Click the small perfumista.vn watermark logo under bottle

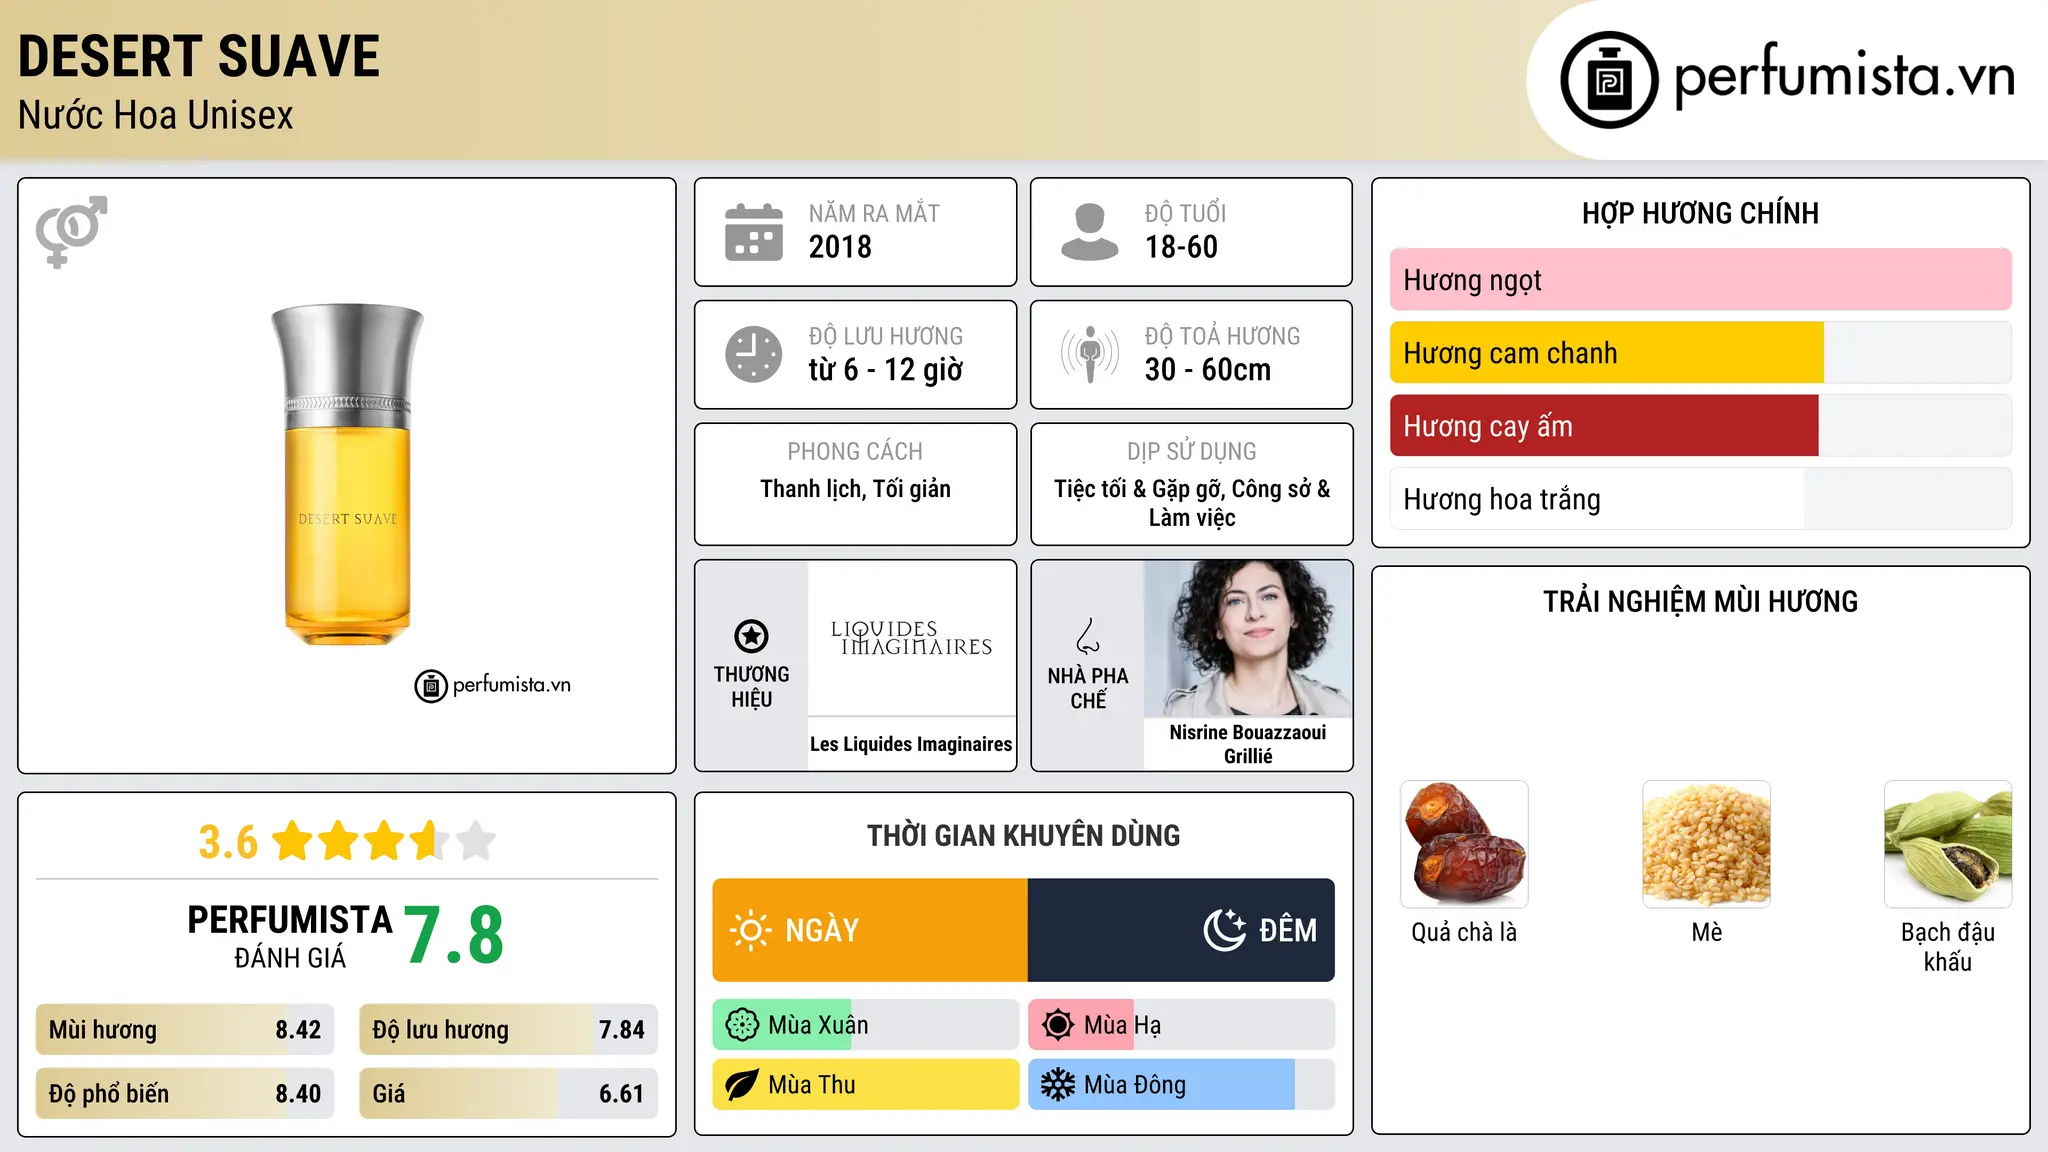[x=493, y=686]
